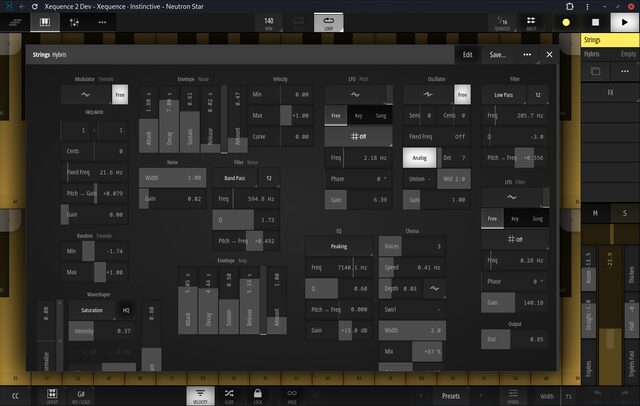640x406 pixels.
Task: Click the 140 BPM tempo field
Action: point(269,22)
